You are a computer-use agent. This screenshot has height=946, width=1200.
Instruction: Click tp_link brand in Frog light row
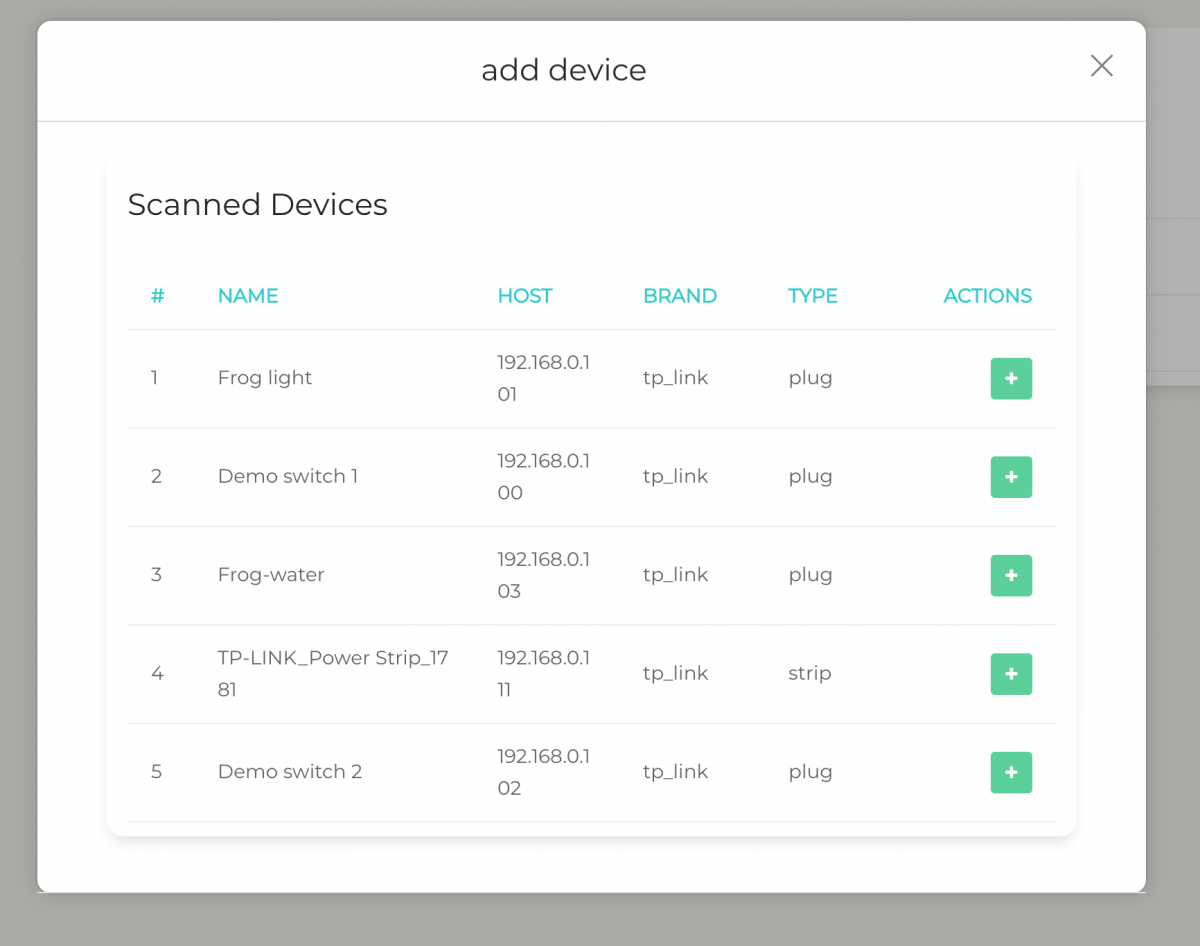[676, 378]
